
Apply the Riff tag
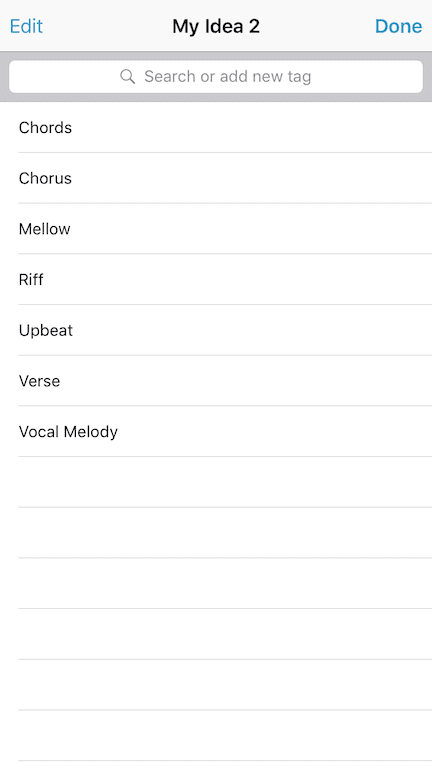216,280
